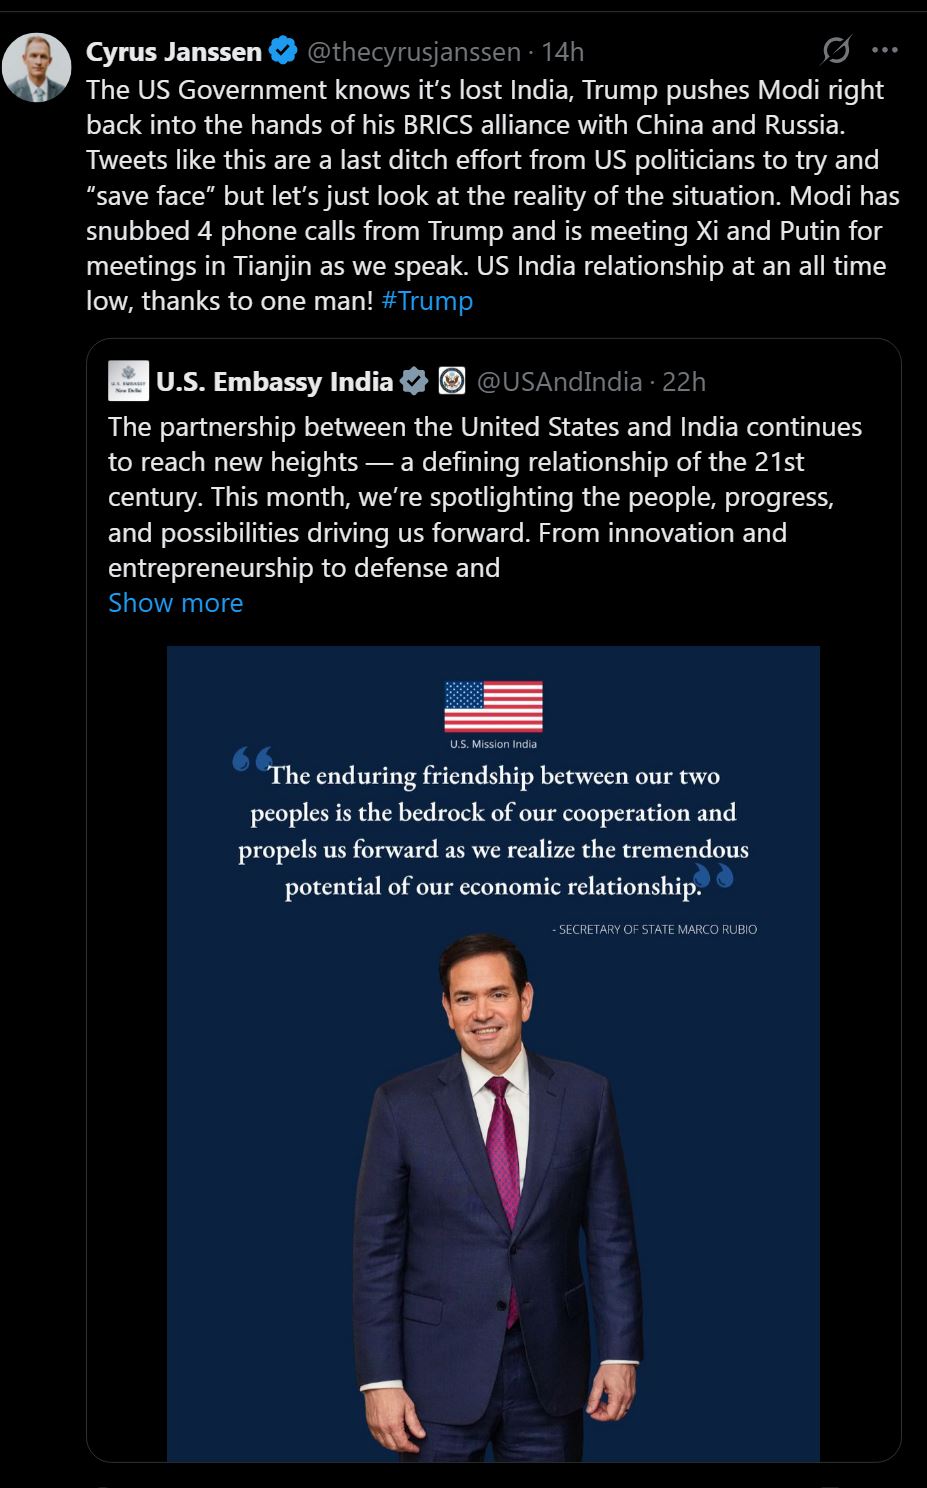This screenshot has width=927, height=1488.
Task: Click Cyrus Janssen's blue verified badge
Action: [283, 51]
